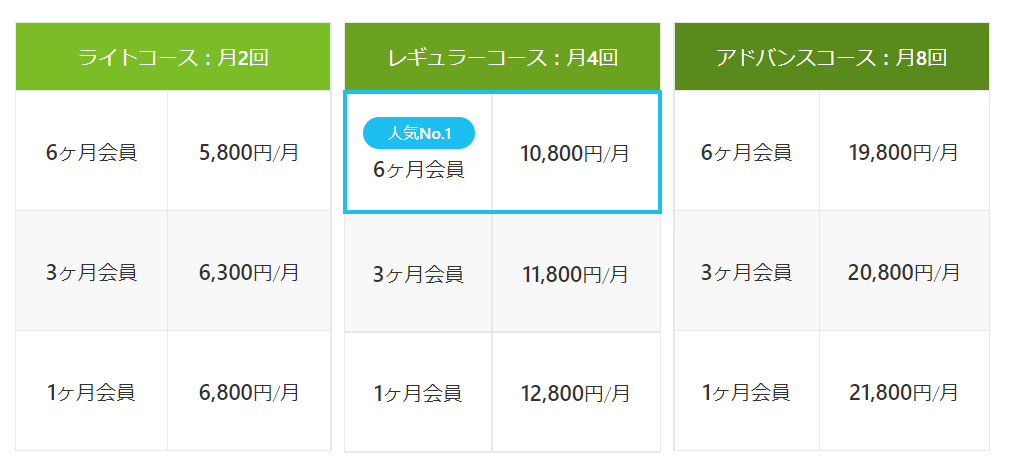This screenshot has height=474, width=1015.
Task: Choose the 20,800円/月 price cell
Action: point(904,271)
